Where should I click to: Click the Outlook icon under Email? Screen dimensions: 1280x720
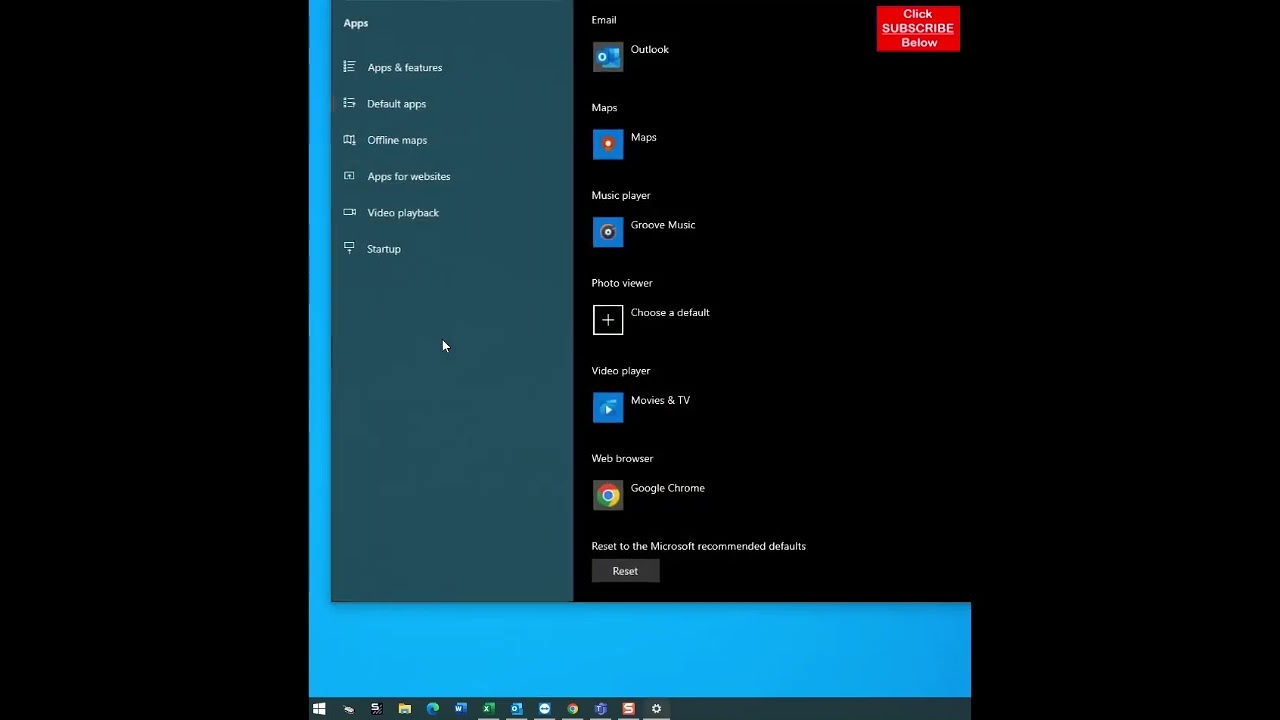point(608,57)
